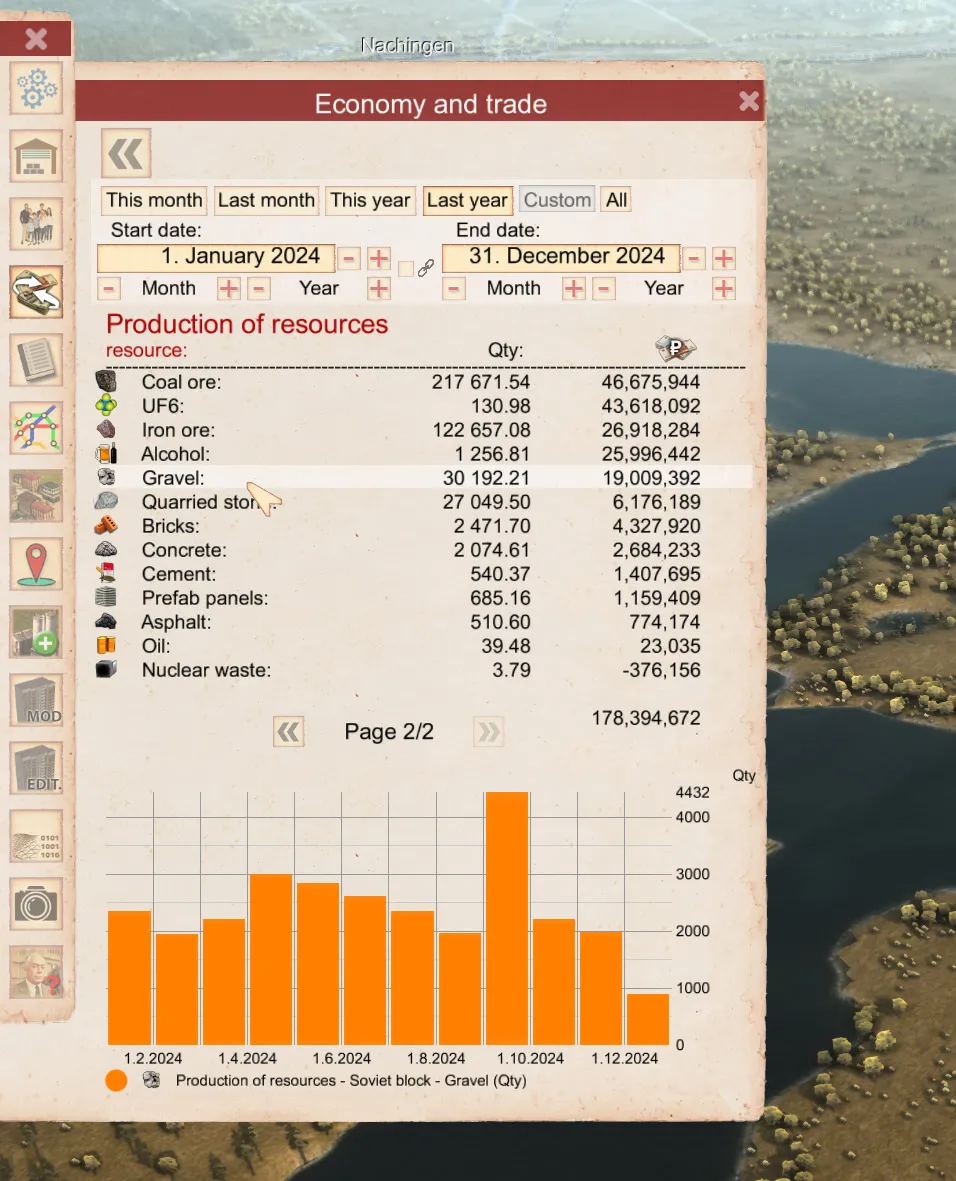Viewport: 956px width, 1181px height.
Task: Open the game settings gears icon
Action: [x=37, y=90]
